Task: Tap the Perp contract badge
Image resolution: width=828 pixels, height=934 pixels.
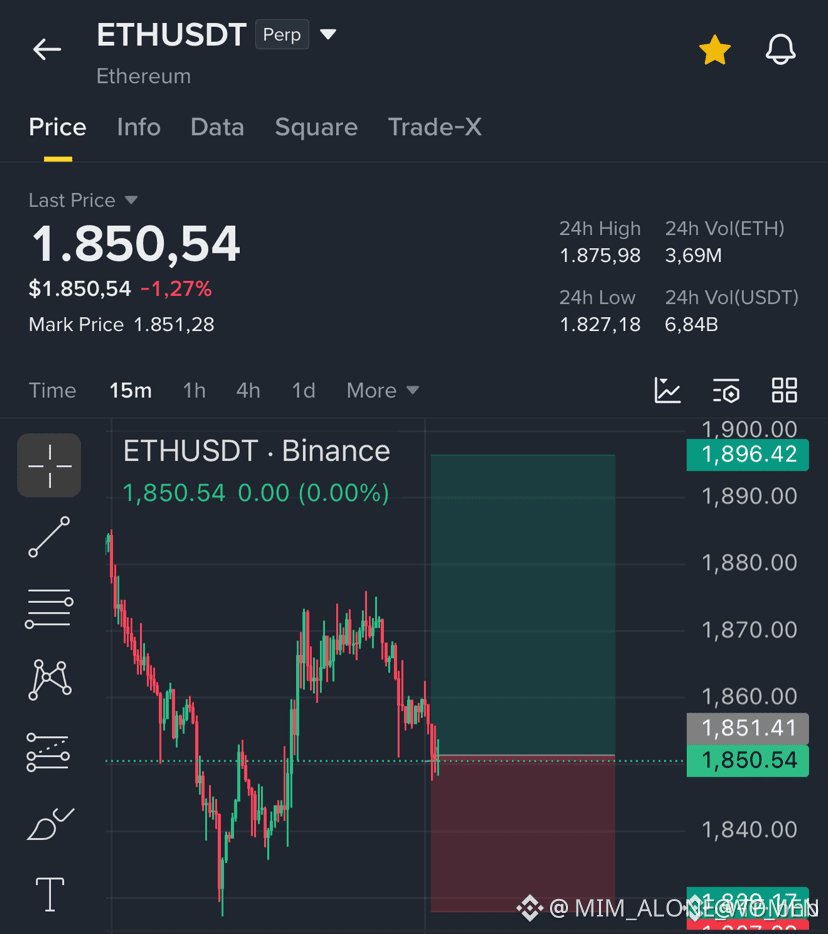Action: [x=282, y=35]
